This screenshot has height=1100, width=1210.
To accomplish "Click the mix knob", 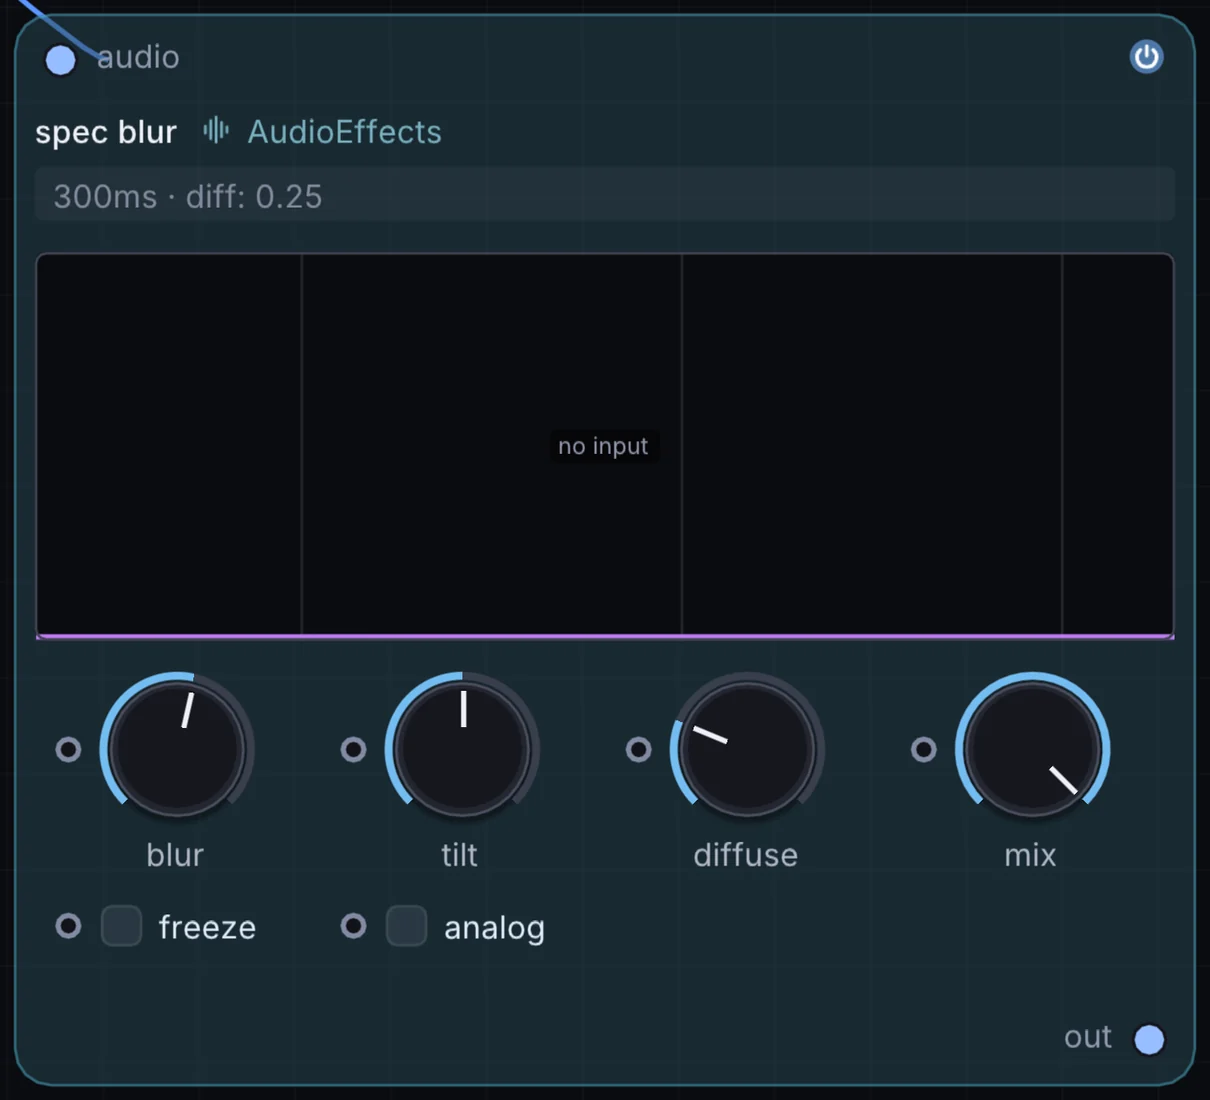I will point(1032,748).
